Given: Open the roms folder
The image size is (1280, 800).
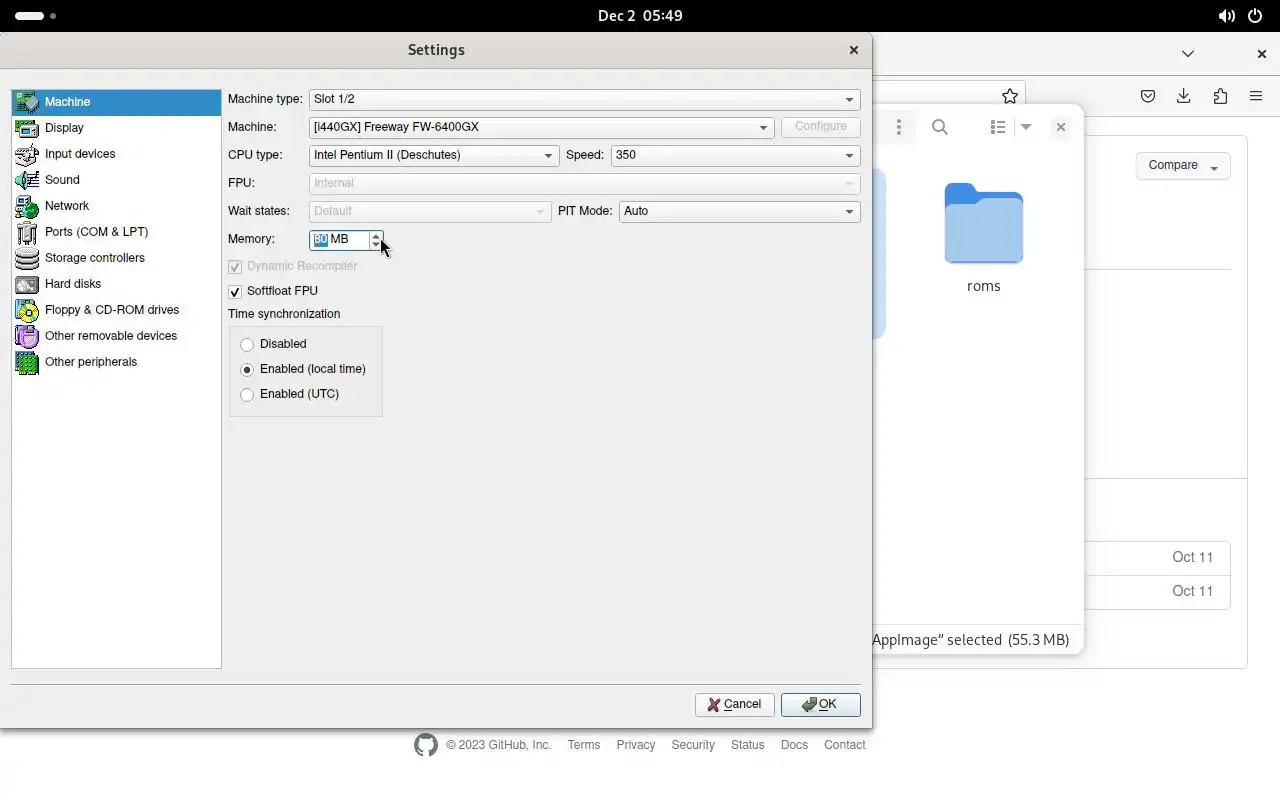Looking at the screenshot, I should pos(984,239).
